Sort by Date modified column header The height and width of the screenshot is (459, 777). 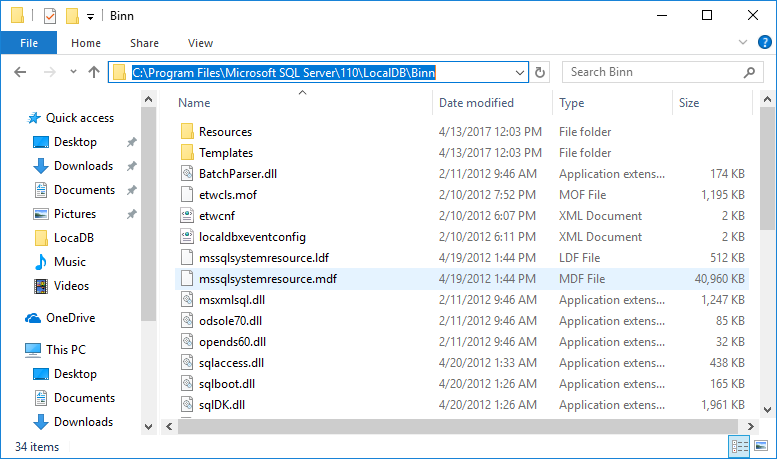tap(476, 103)
